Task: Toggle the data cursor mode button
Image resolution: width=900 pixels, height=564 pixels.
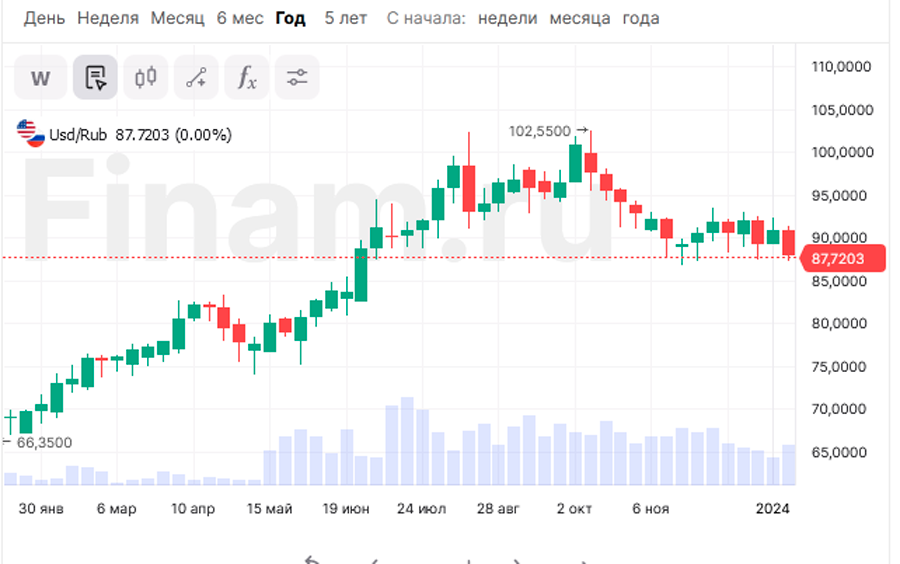Action: tap(95, 78)
